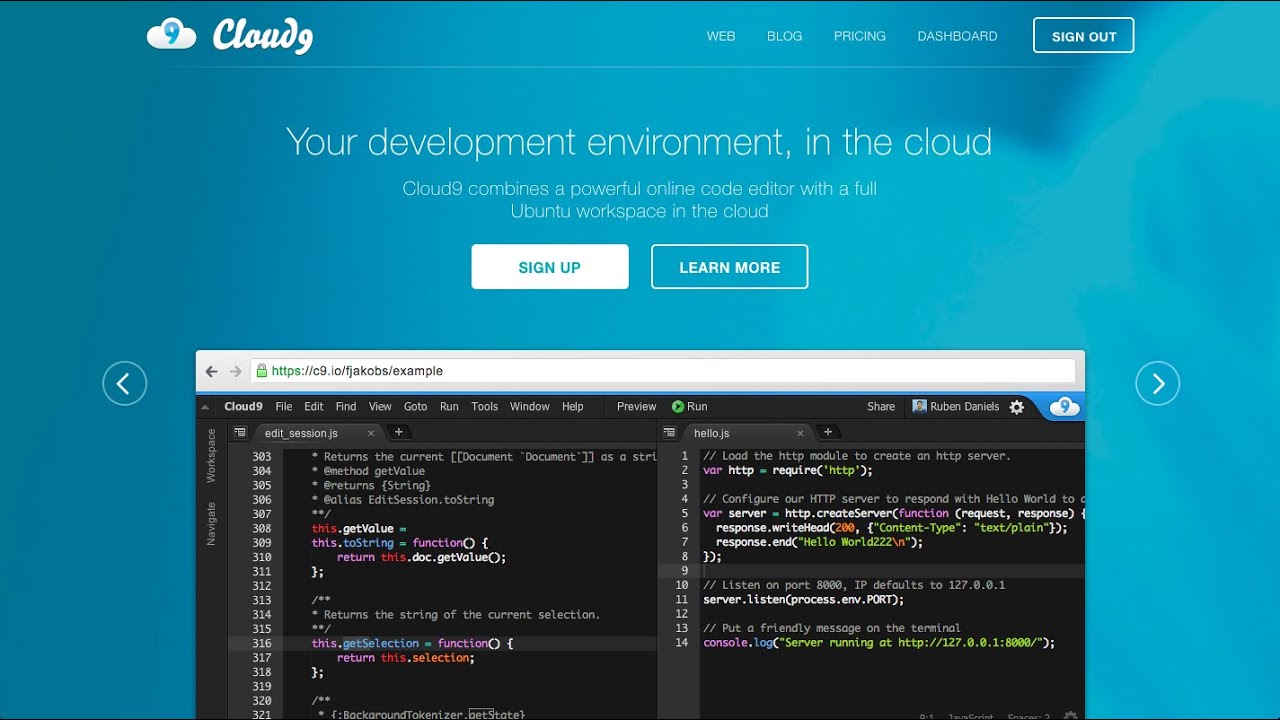Click the c9.io/fjakobs/example address bar
This screenshot has width=1280, height=720.
(663, 371)
